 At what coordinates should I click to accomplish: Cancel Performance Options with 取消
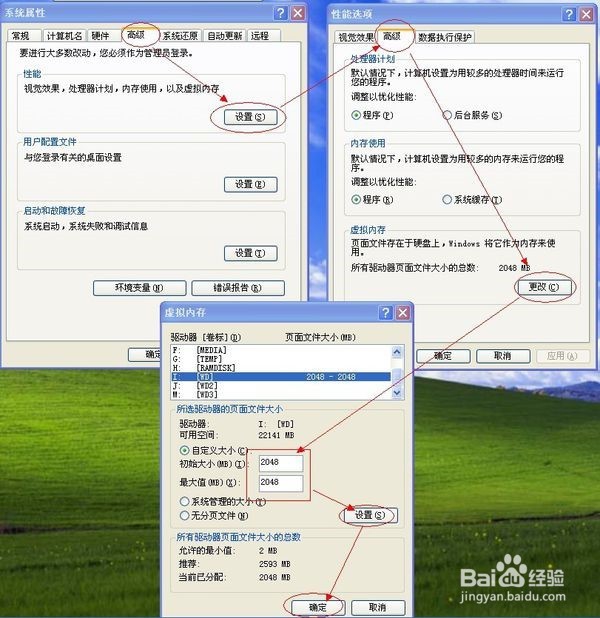503,356
